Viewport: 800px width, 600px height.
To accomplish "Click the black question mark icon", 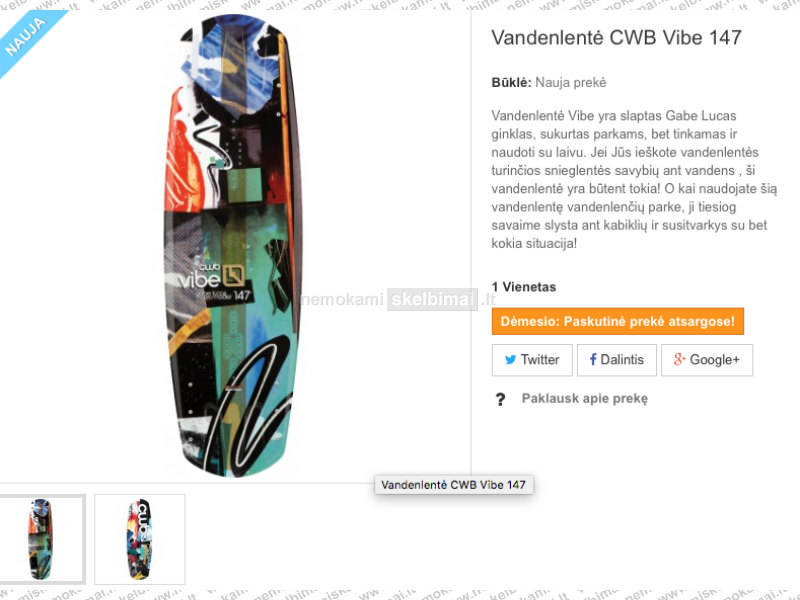I will (x=501, y=399).
